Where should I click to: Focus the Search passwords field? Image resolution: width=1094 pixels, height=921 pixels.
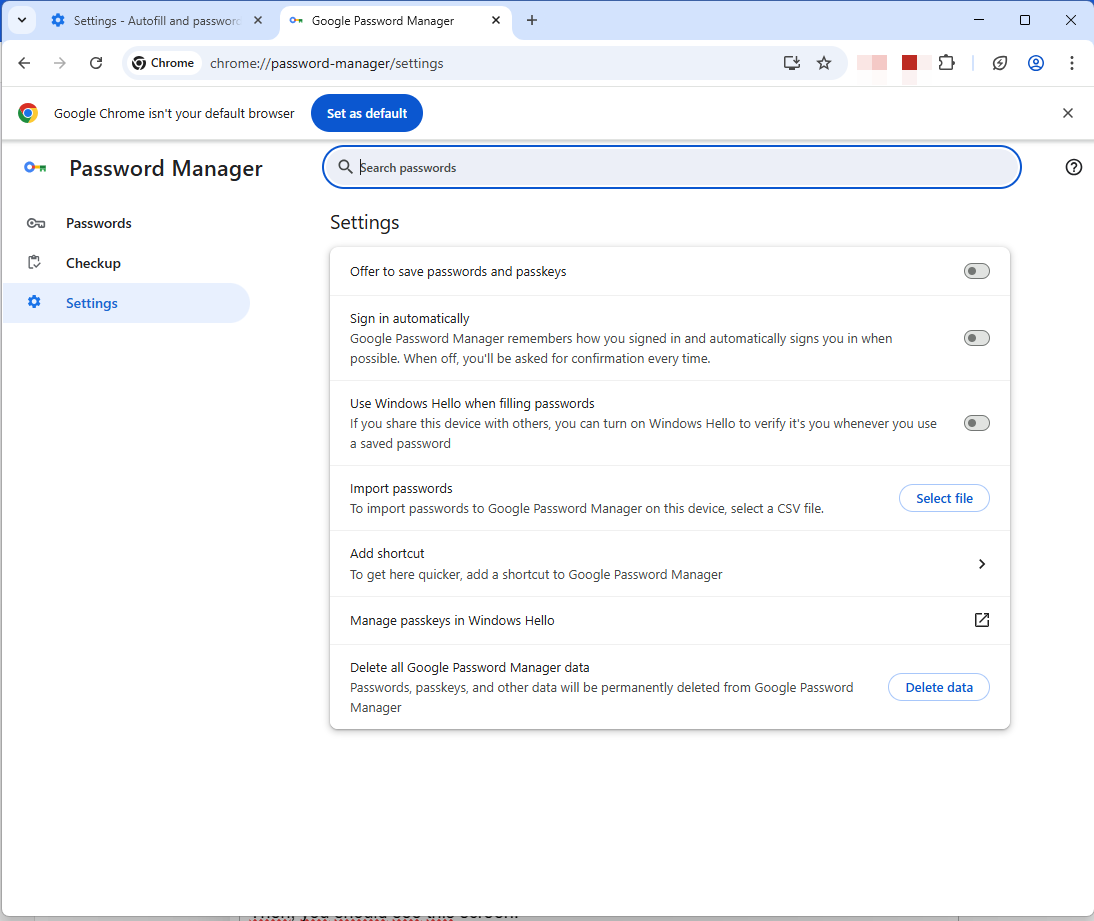[672, 167]
